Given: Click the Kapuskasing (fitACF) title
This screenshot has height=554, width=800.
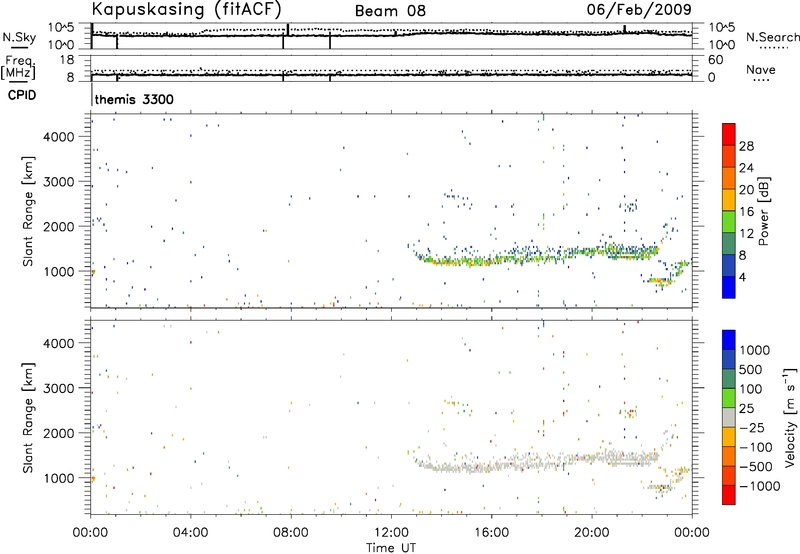Looking at the screenshot, I should (x=186, y=10).
